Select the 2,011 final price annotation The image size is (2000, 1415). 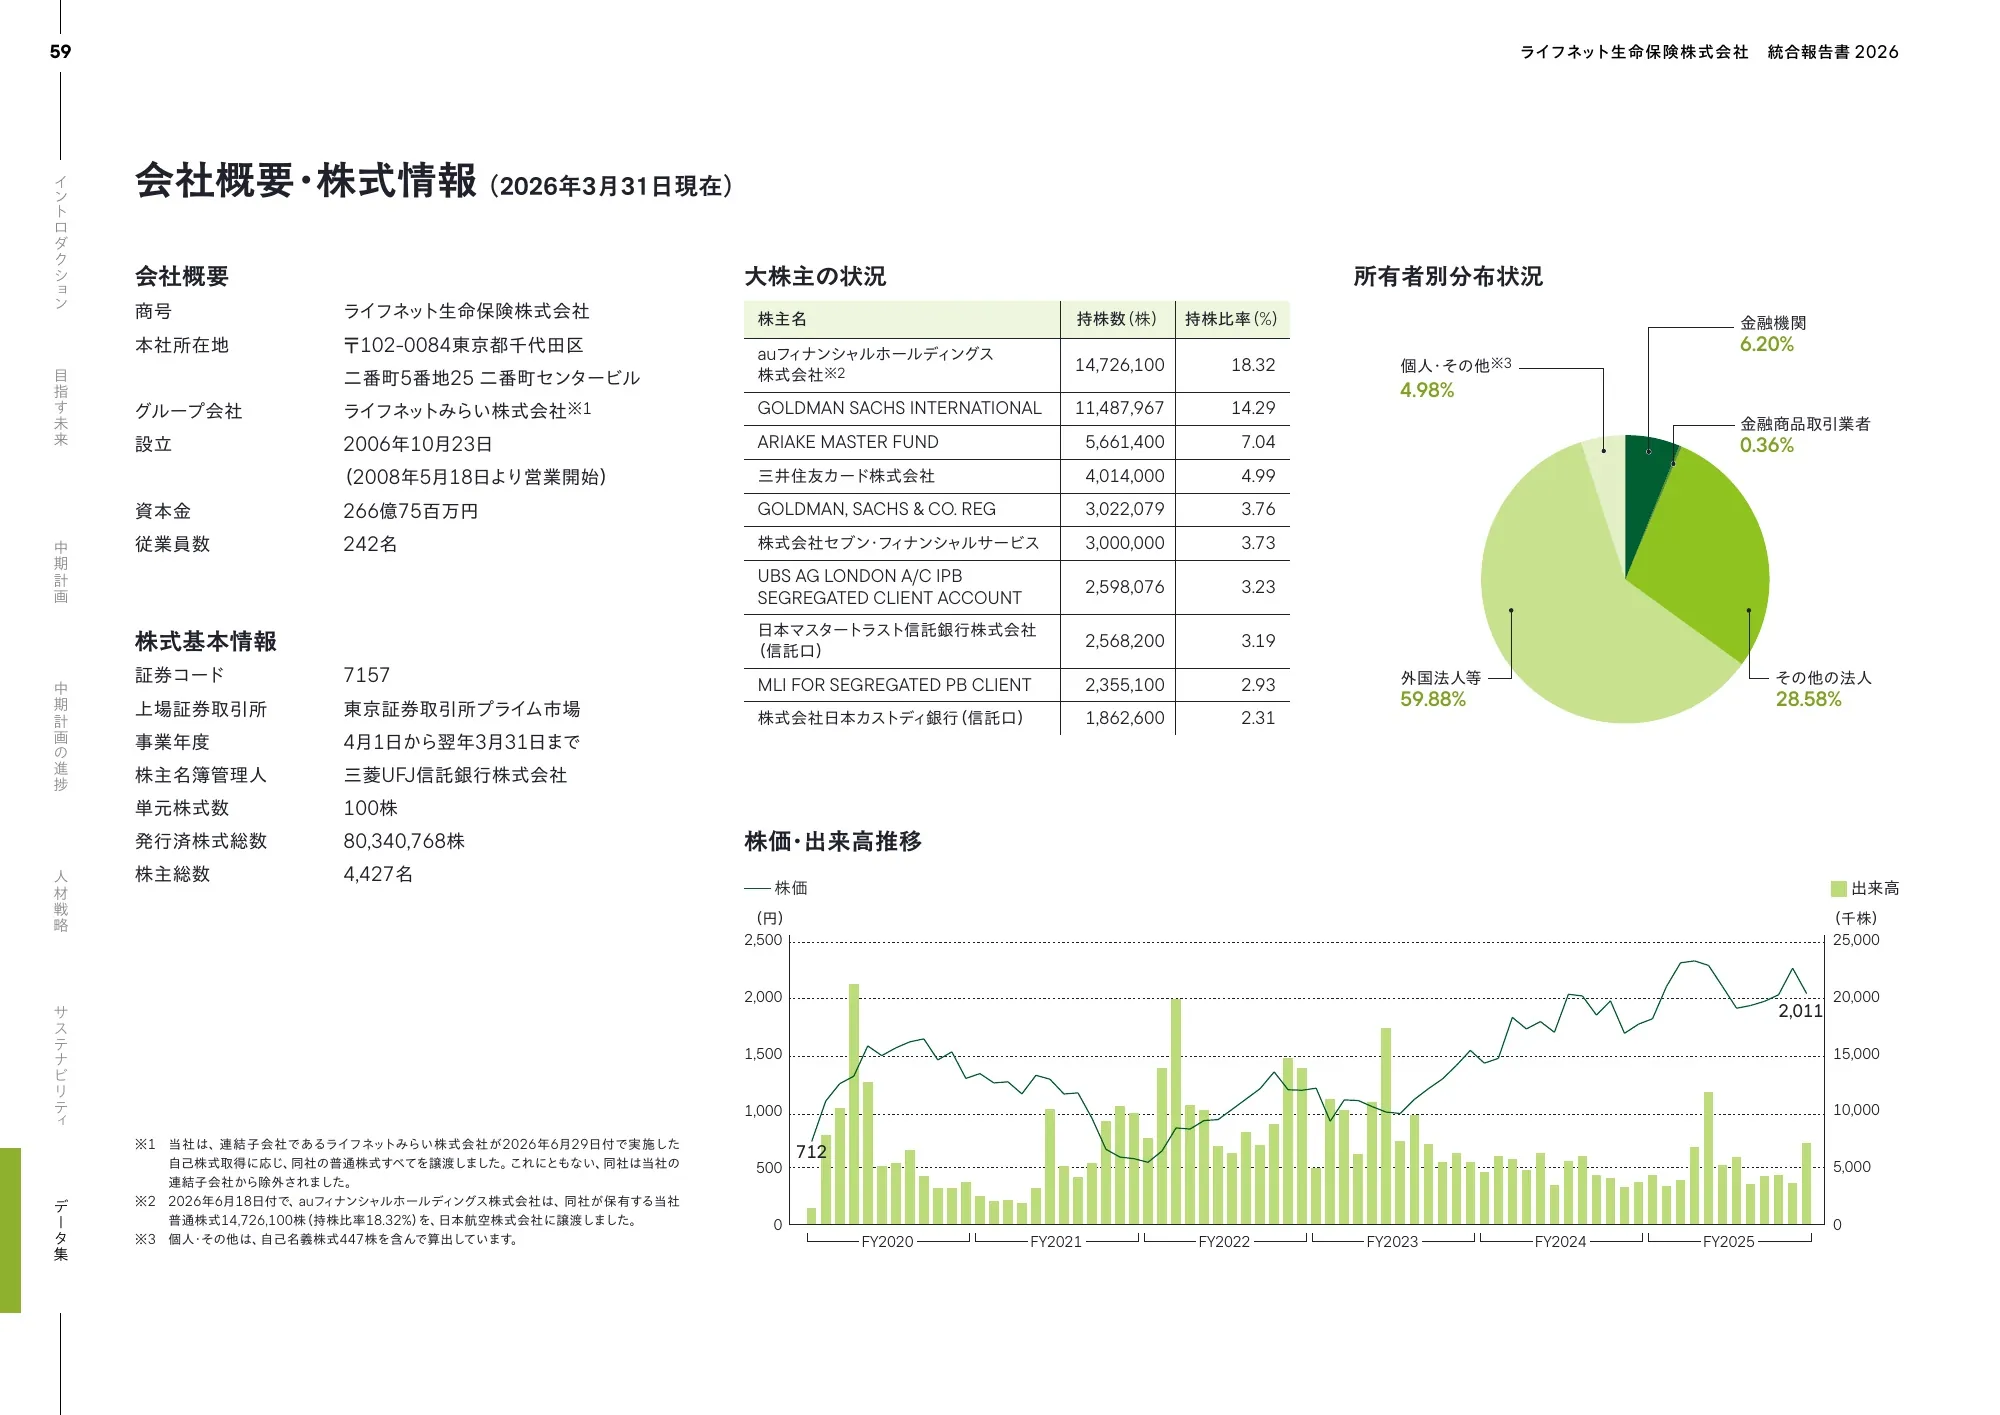click(1800, 1011)
